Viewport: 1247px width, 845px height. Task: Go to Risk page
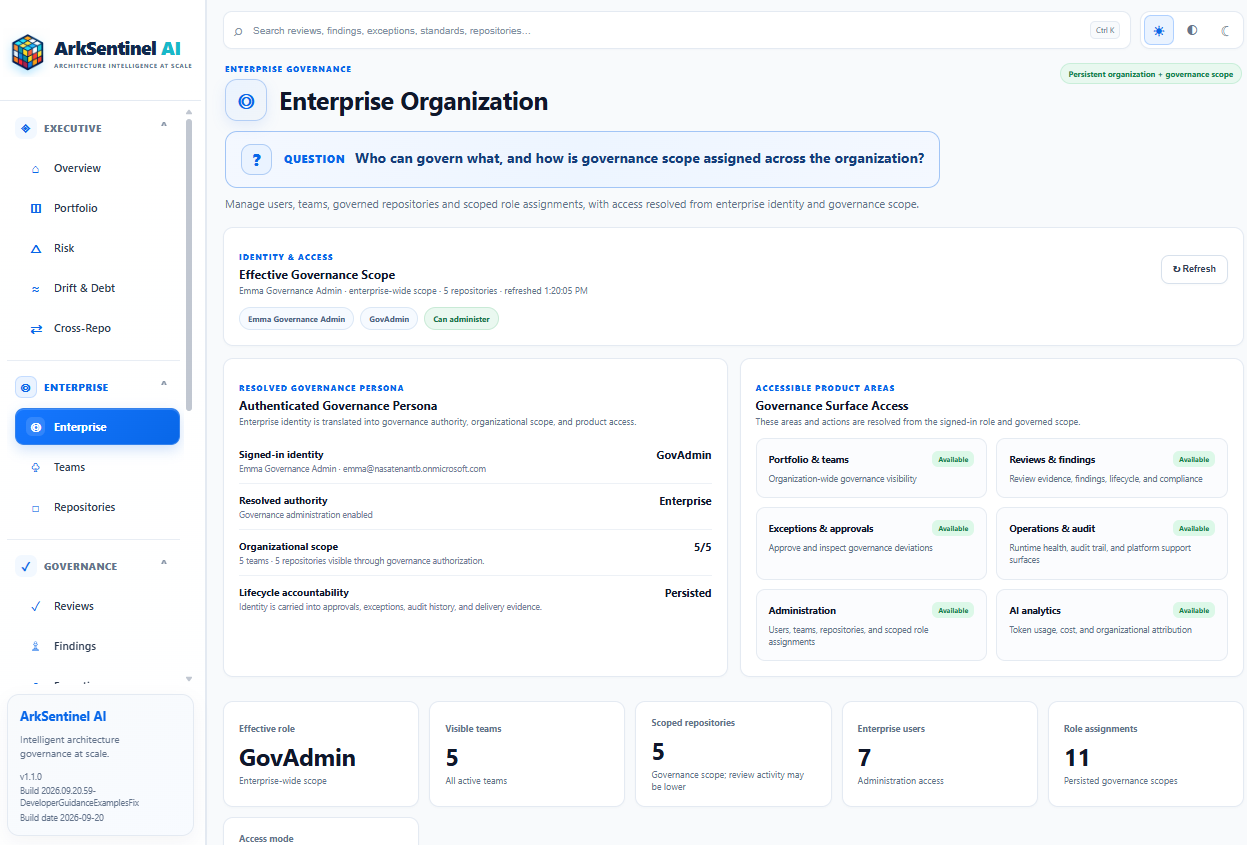tap(97, 249)
